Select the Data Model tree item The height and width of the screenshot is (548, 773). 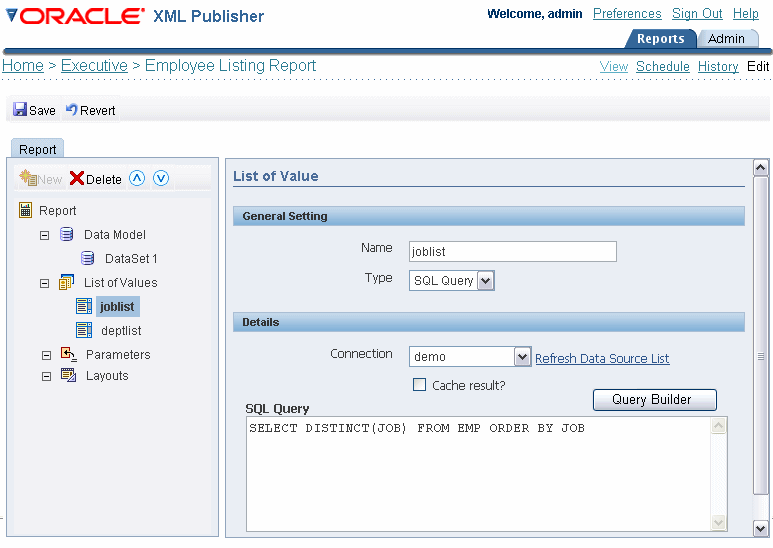pos(115,235)
